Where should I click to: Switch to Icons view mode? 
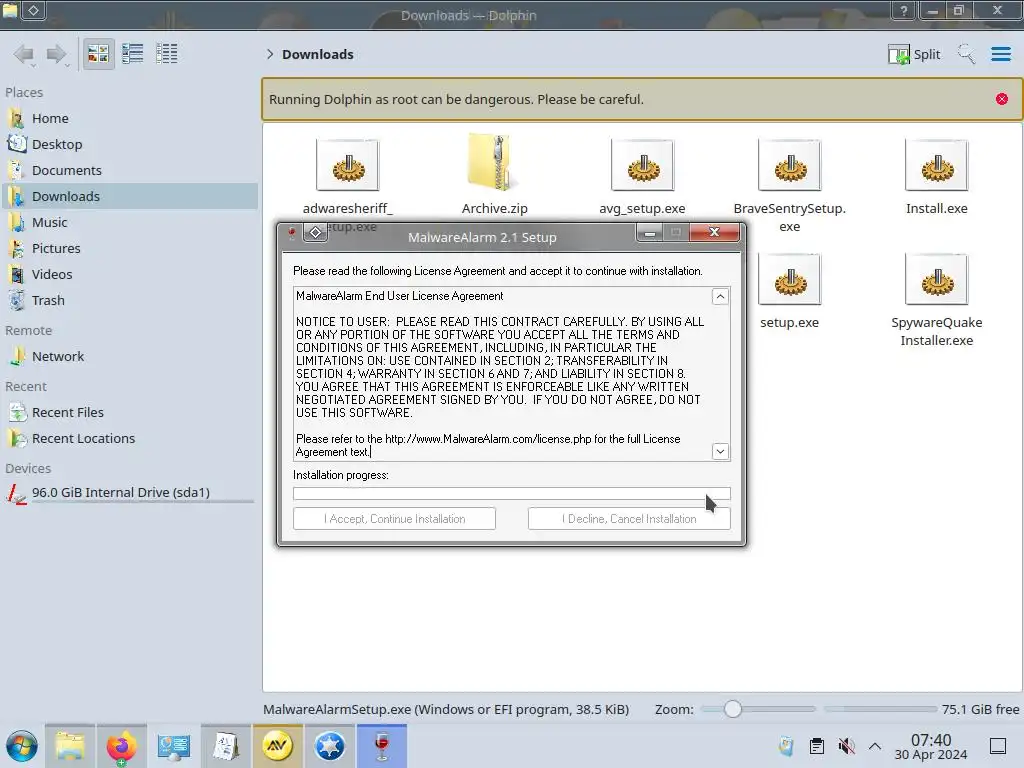pyautogui.click(x=98, y=54)
